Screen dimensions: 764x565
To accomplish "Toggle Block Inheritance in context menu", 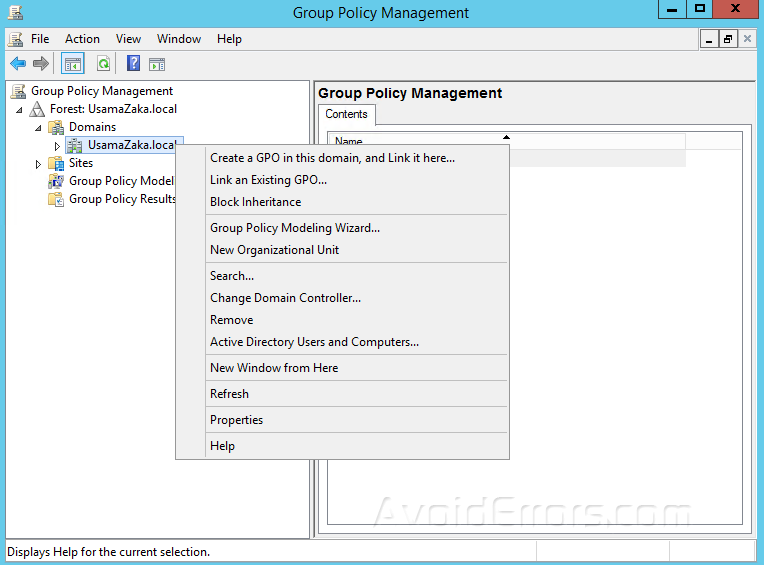I will 255,202.
